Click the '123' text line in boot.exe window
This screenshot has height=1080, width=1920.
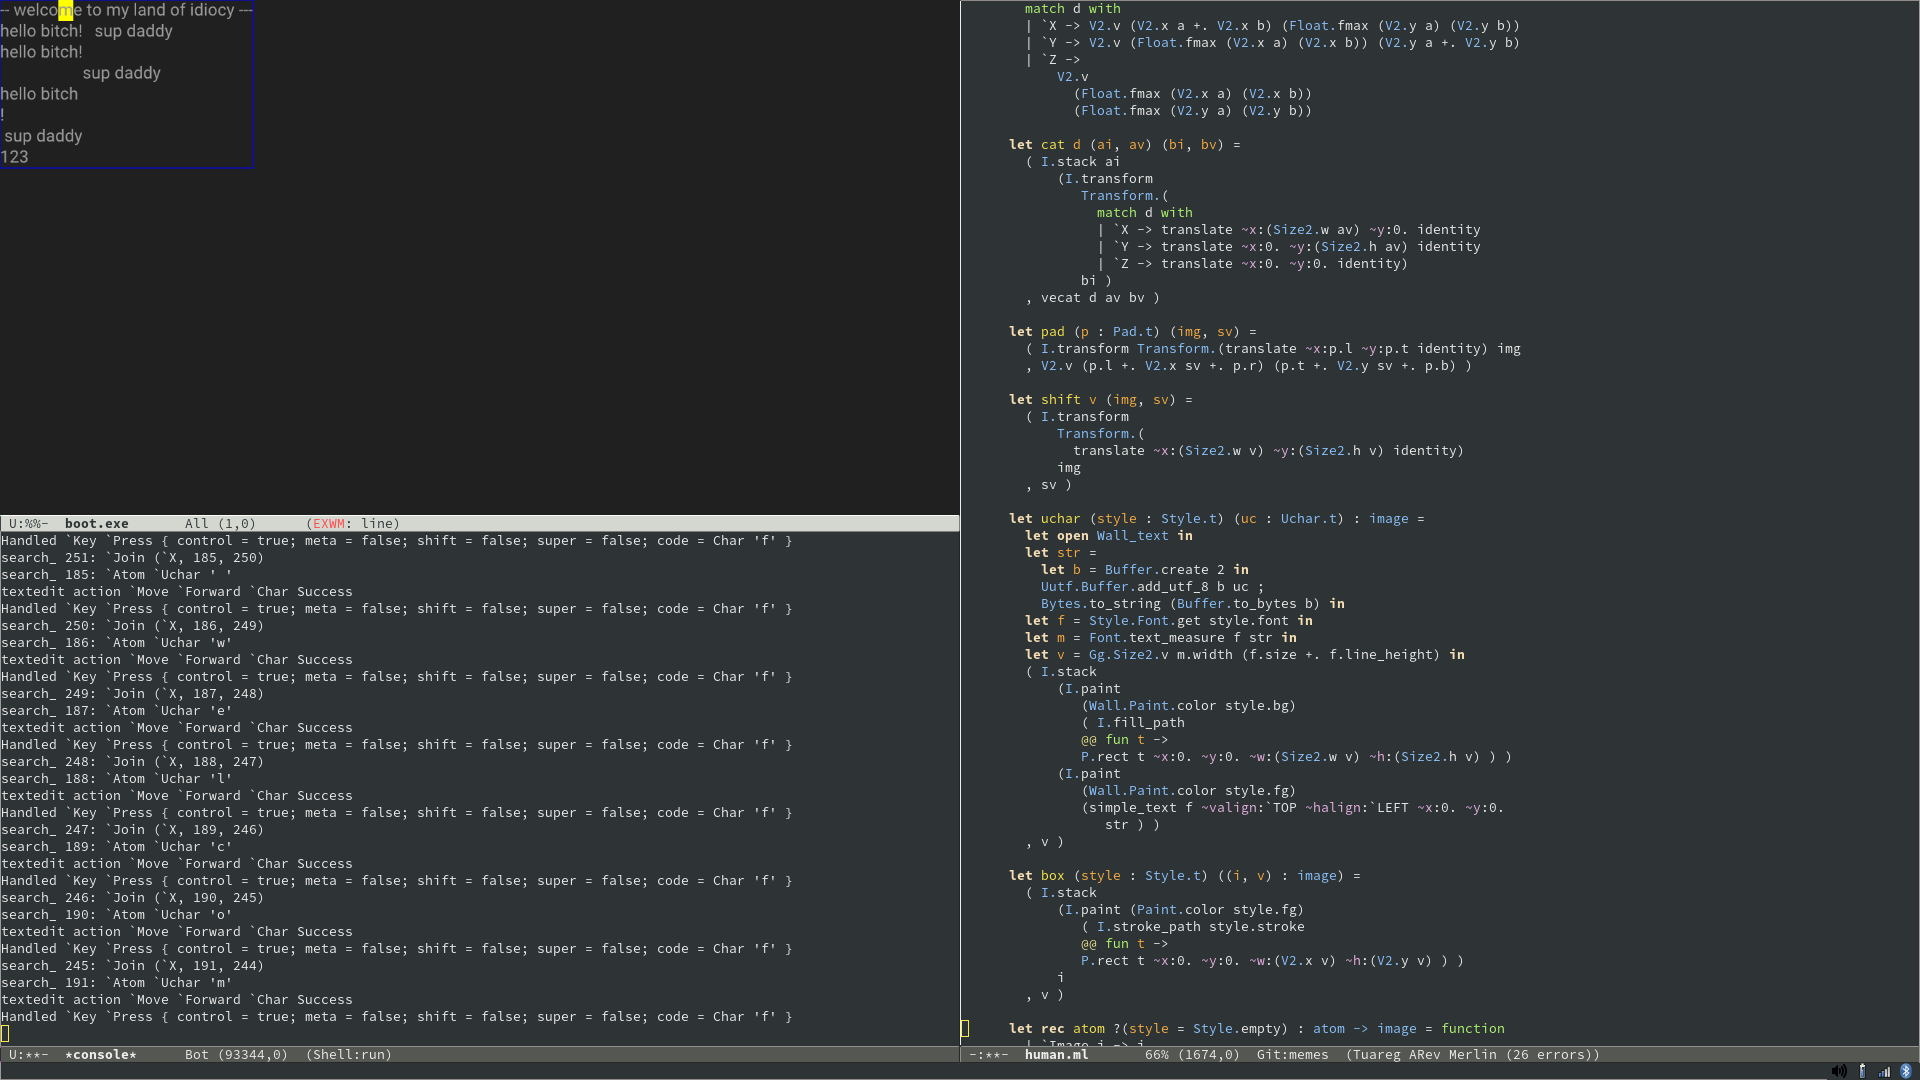(x=15, y=157)
